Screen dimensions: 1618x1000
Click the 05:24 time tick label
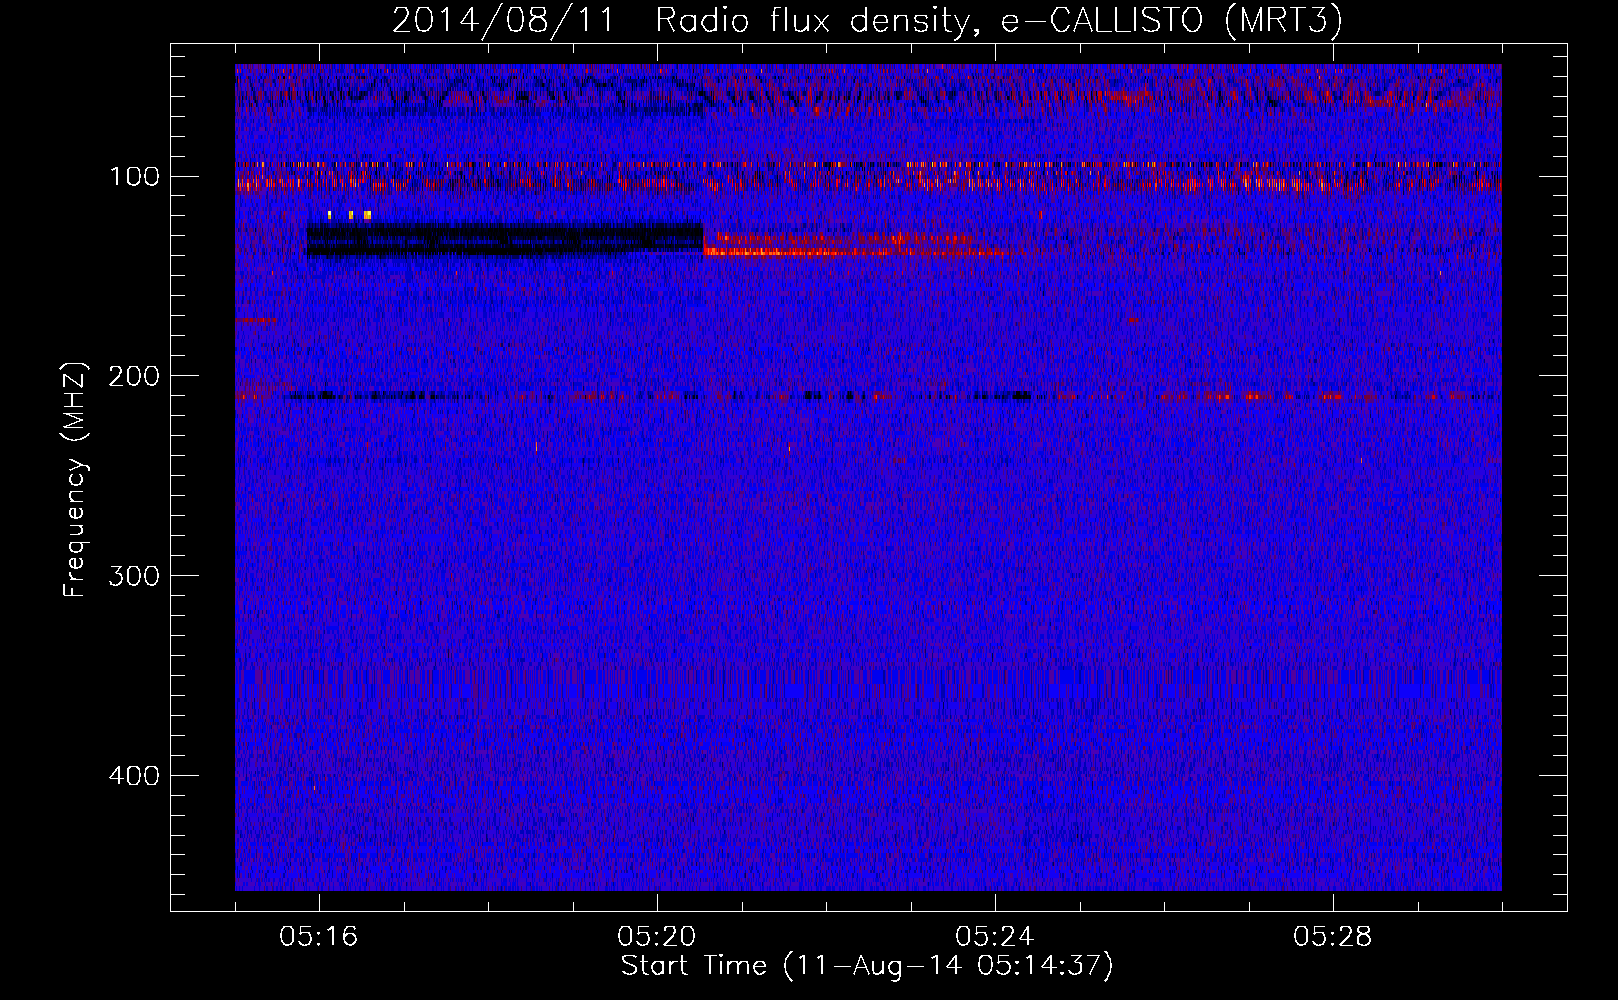[995, 937]
